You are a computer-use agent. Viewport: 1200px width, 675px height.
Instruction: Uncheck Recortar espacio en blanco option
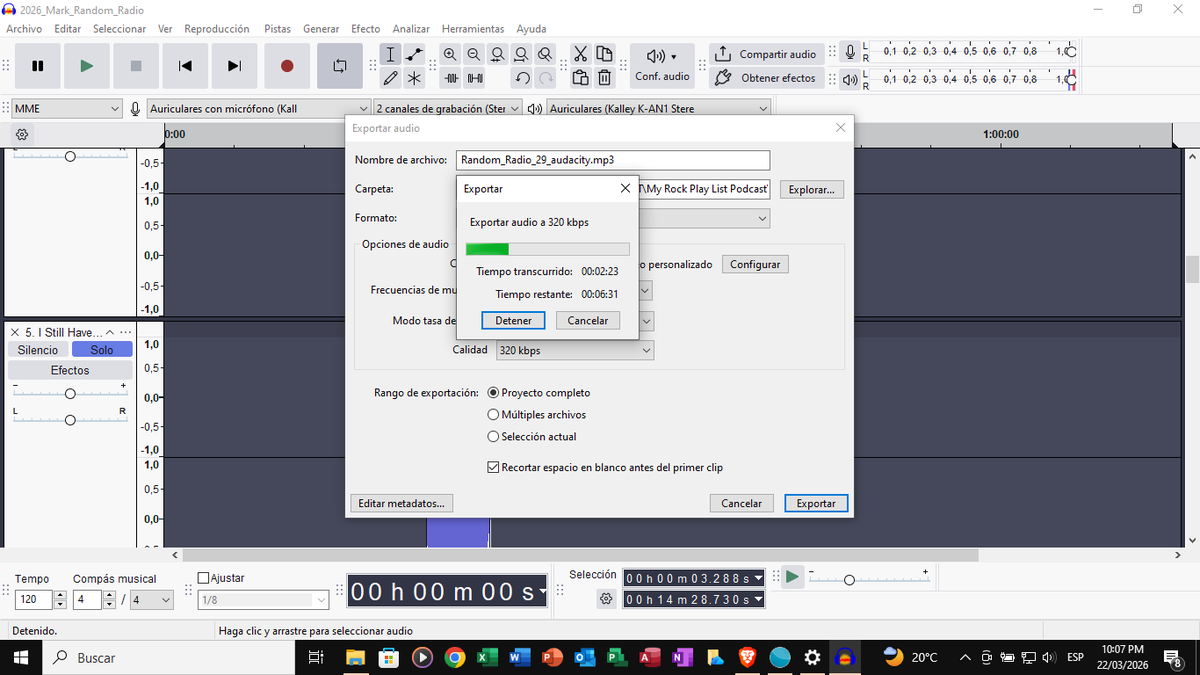tap(493, 467)
